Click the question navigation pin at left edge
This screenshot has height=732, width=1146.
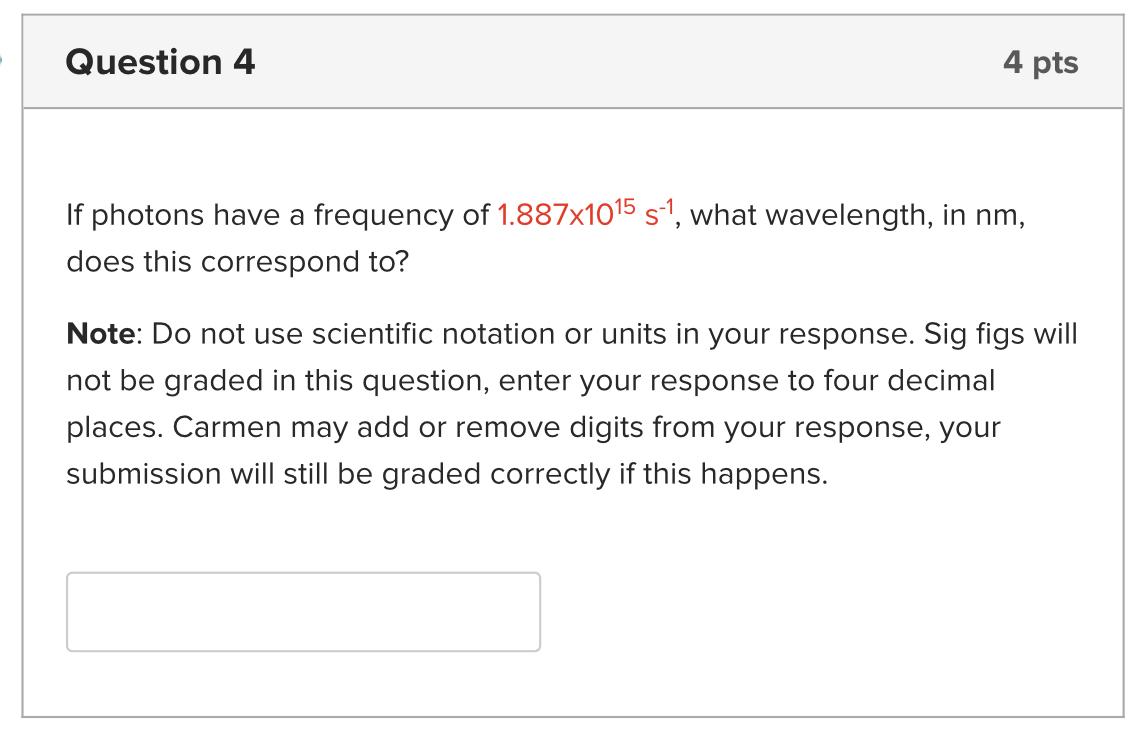4,62
